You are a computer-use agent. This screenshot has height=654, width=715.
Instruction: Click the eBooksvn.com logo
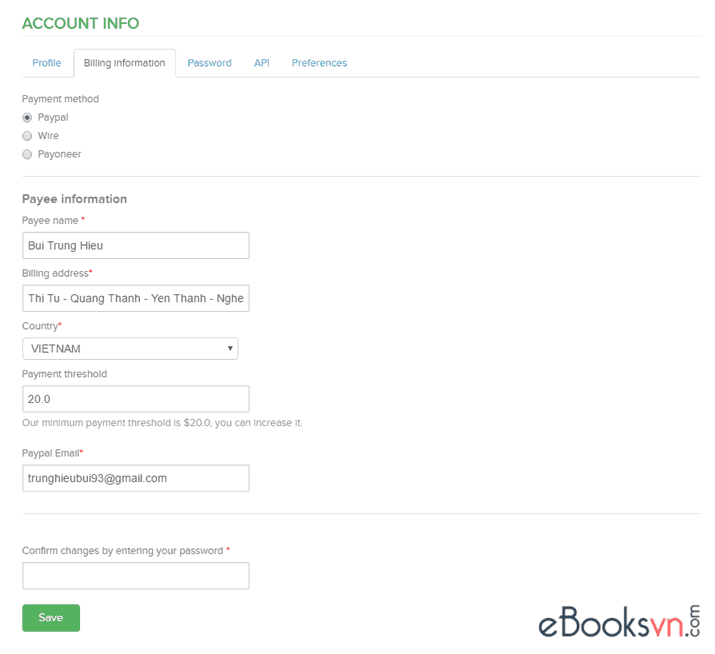click(620, 621)
